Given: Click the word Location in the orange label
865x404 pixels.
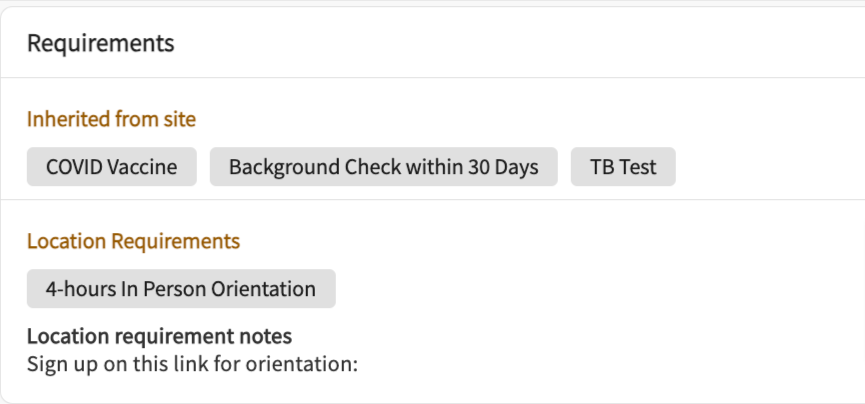Looking at the screenshot, I should 65,241.
